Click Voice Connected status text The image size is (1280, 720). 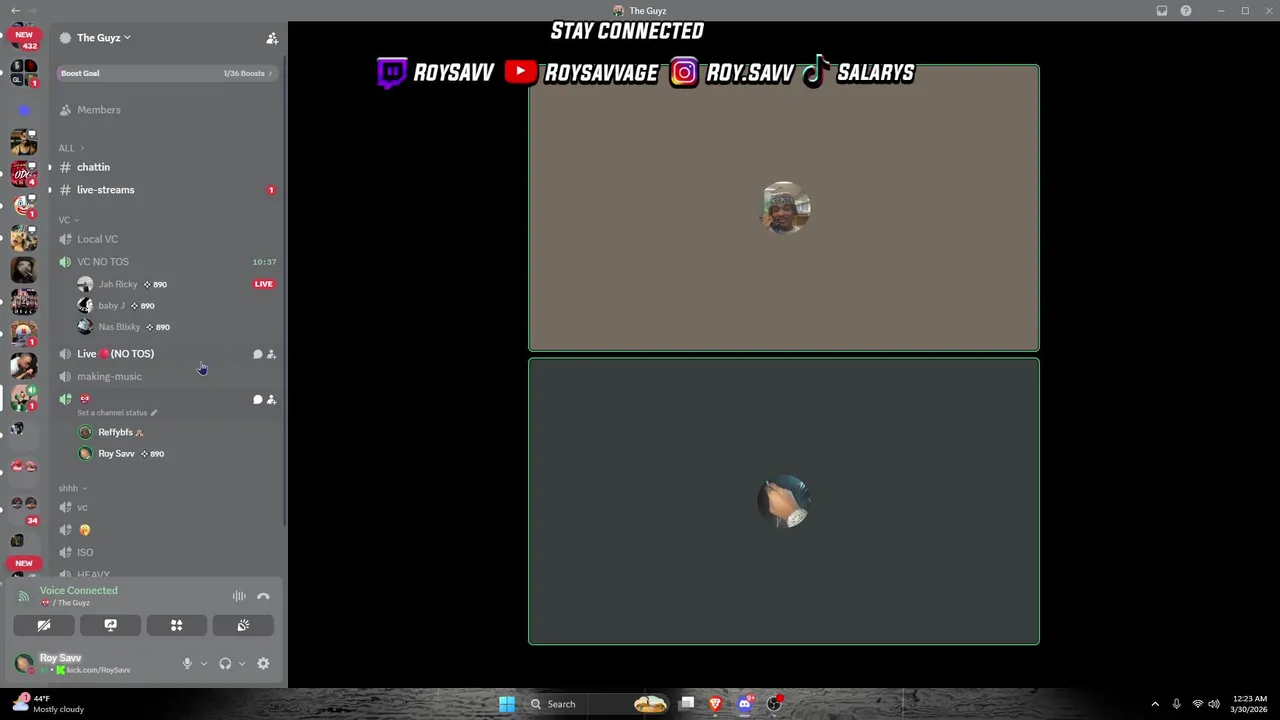point(78,591)
